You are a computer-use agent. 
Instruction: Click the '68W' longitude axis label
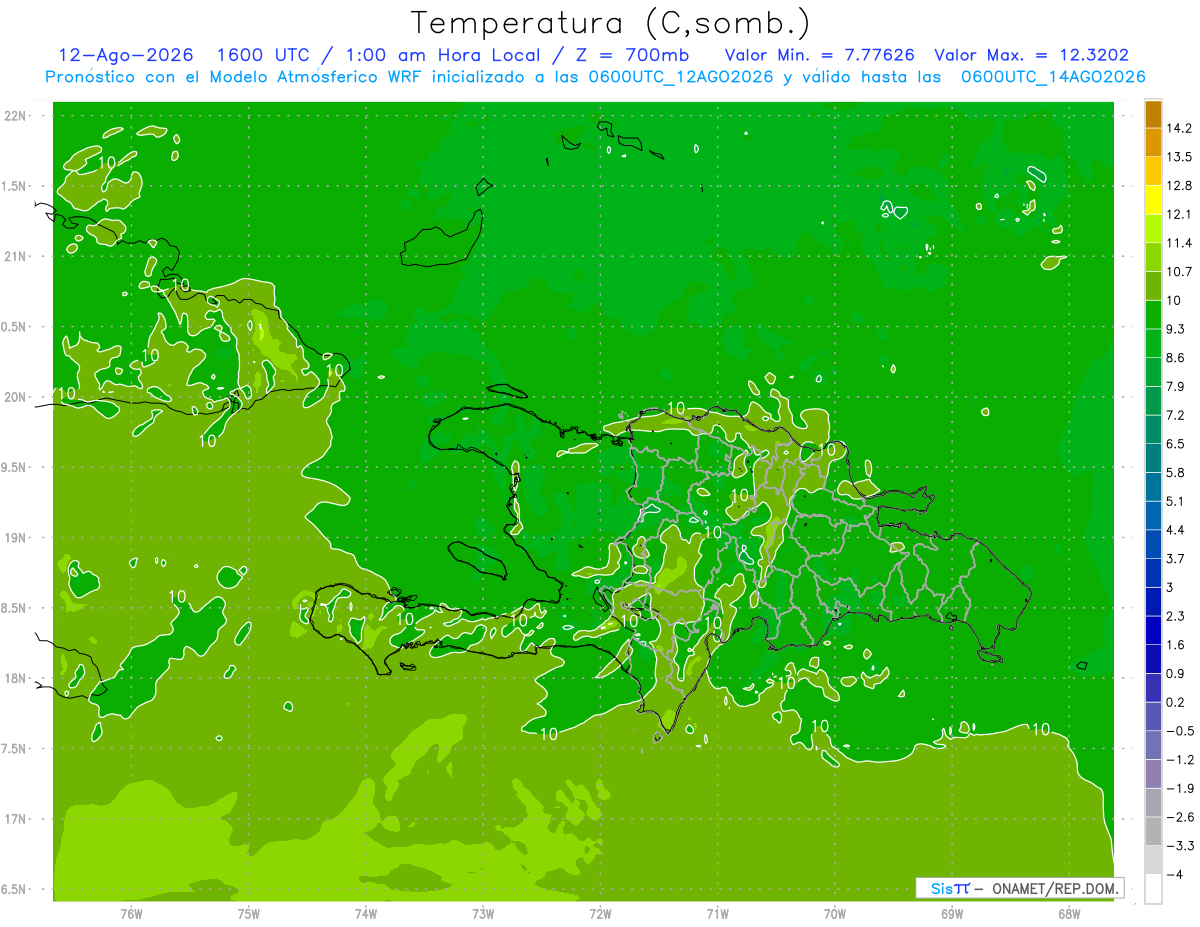(1068, 913)
